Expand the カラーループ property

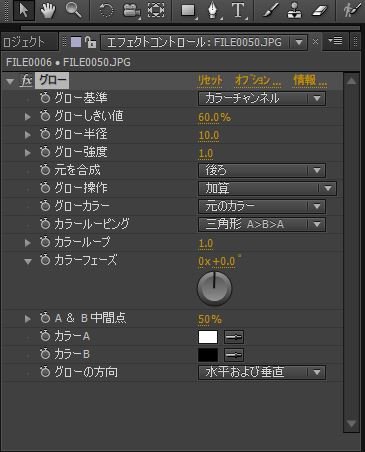(x=28, y=243)
